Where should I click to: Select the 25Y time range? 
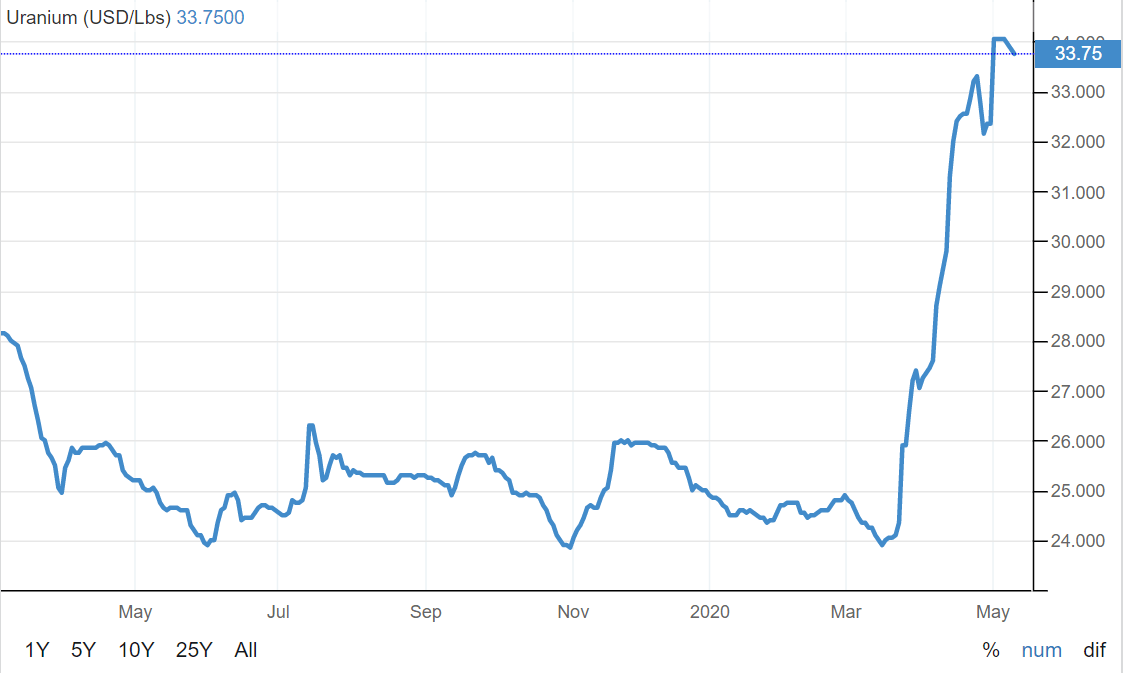click(x=194, y=650)
